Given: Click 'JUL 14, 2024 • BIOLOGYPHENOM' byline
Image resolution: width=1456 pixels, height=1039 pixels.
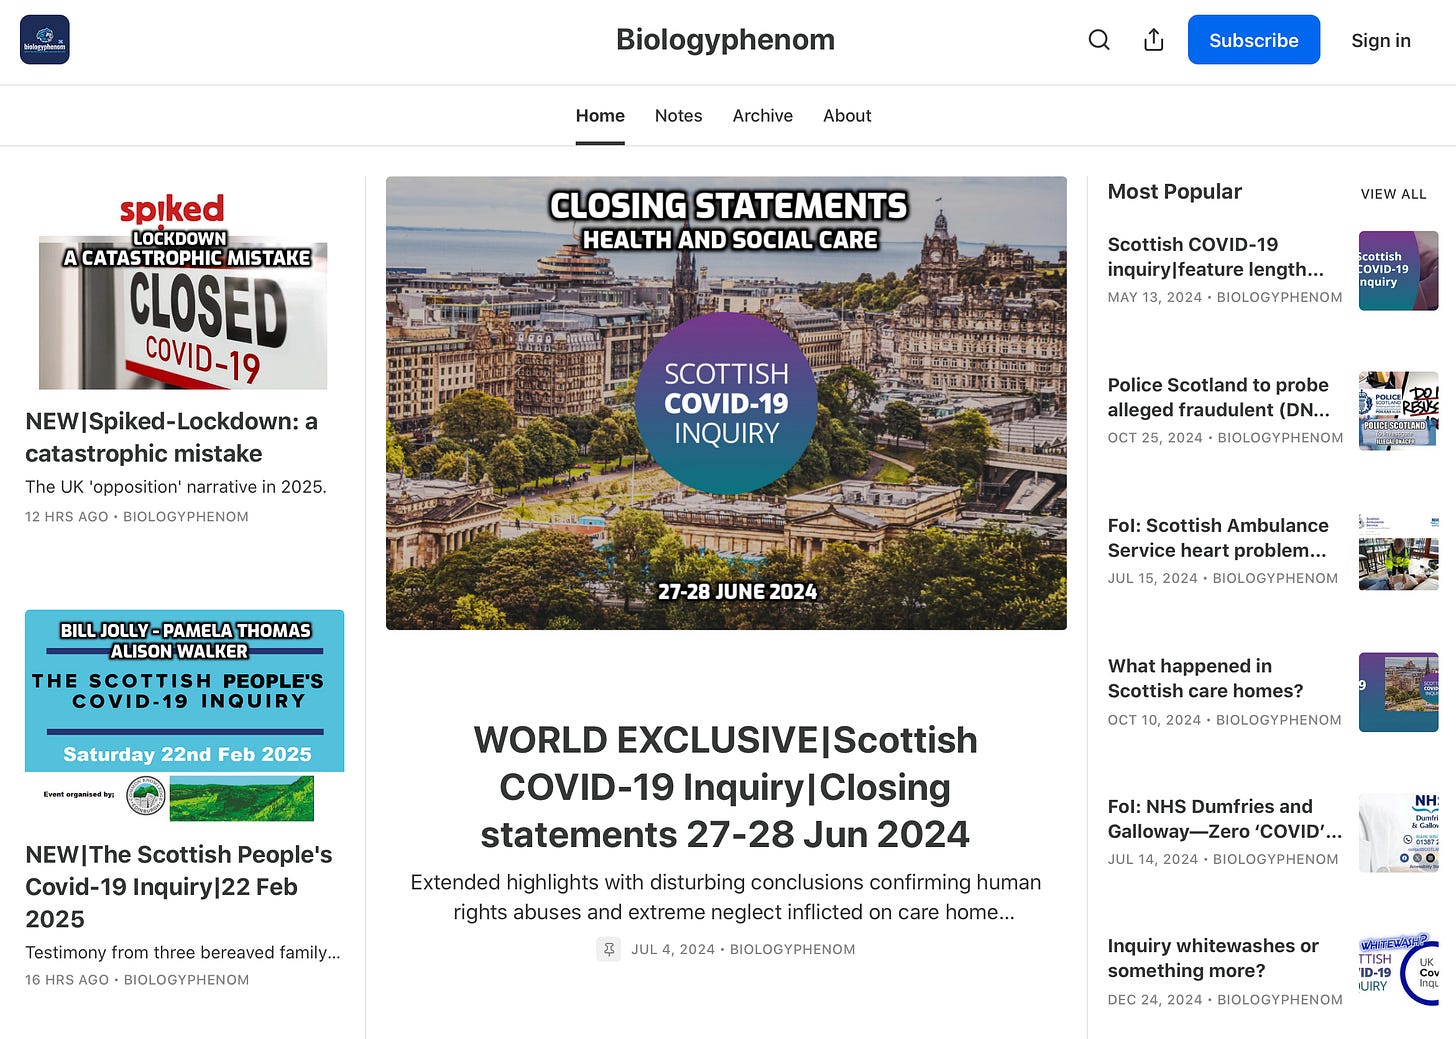Looking at the screenshot, I should point(1223,859).
